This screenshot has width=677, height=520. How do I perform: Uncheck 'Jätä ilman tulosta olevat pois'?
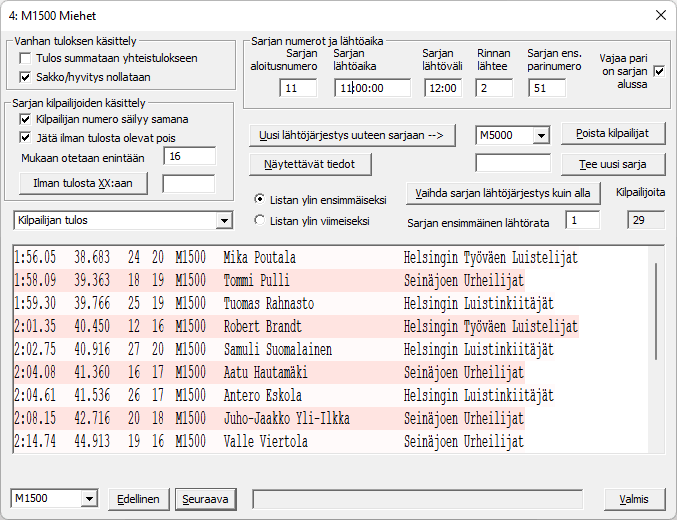click(x=26, y=137)
